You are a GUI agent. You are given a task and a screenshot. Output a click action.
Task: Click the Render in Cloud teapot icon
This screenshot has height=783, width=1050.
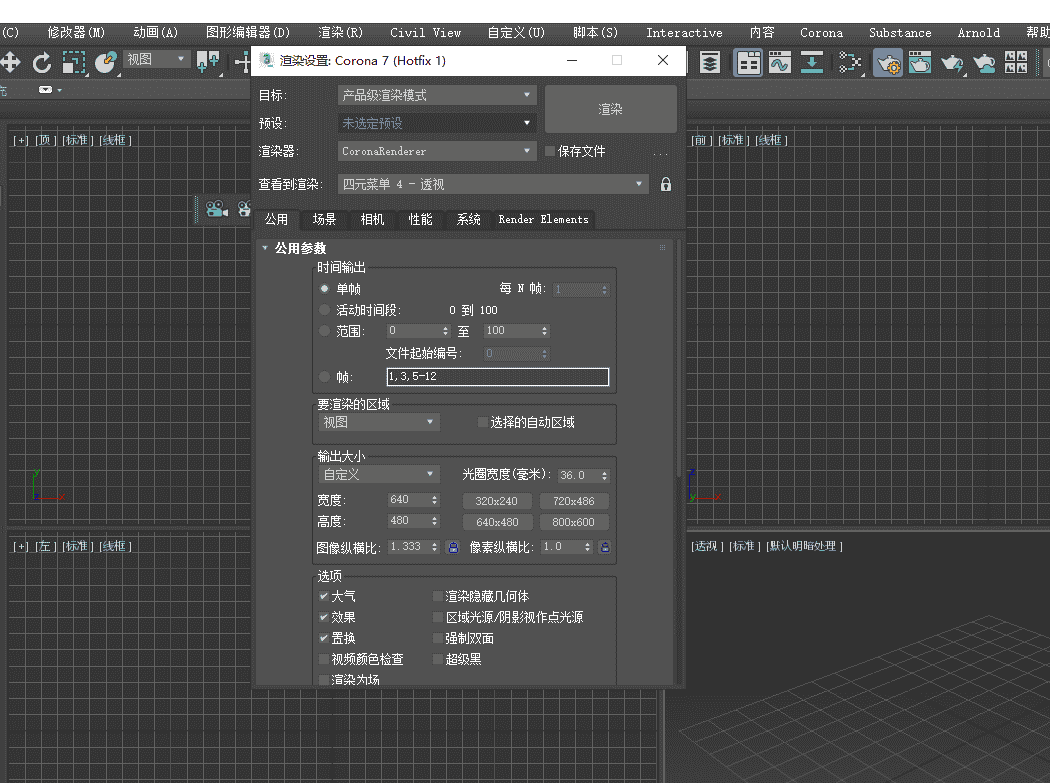tap(985, 63)
